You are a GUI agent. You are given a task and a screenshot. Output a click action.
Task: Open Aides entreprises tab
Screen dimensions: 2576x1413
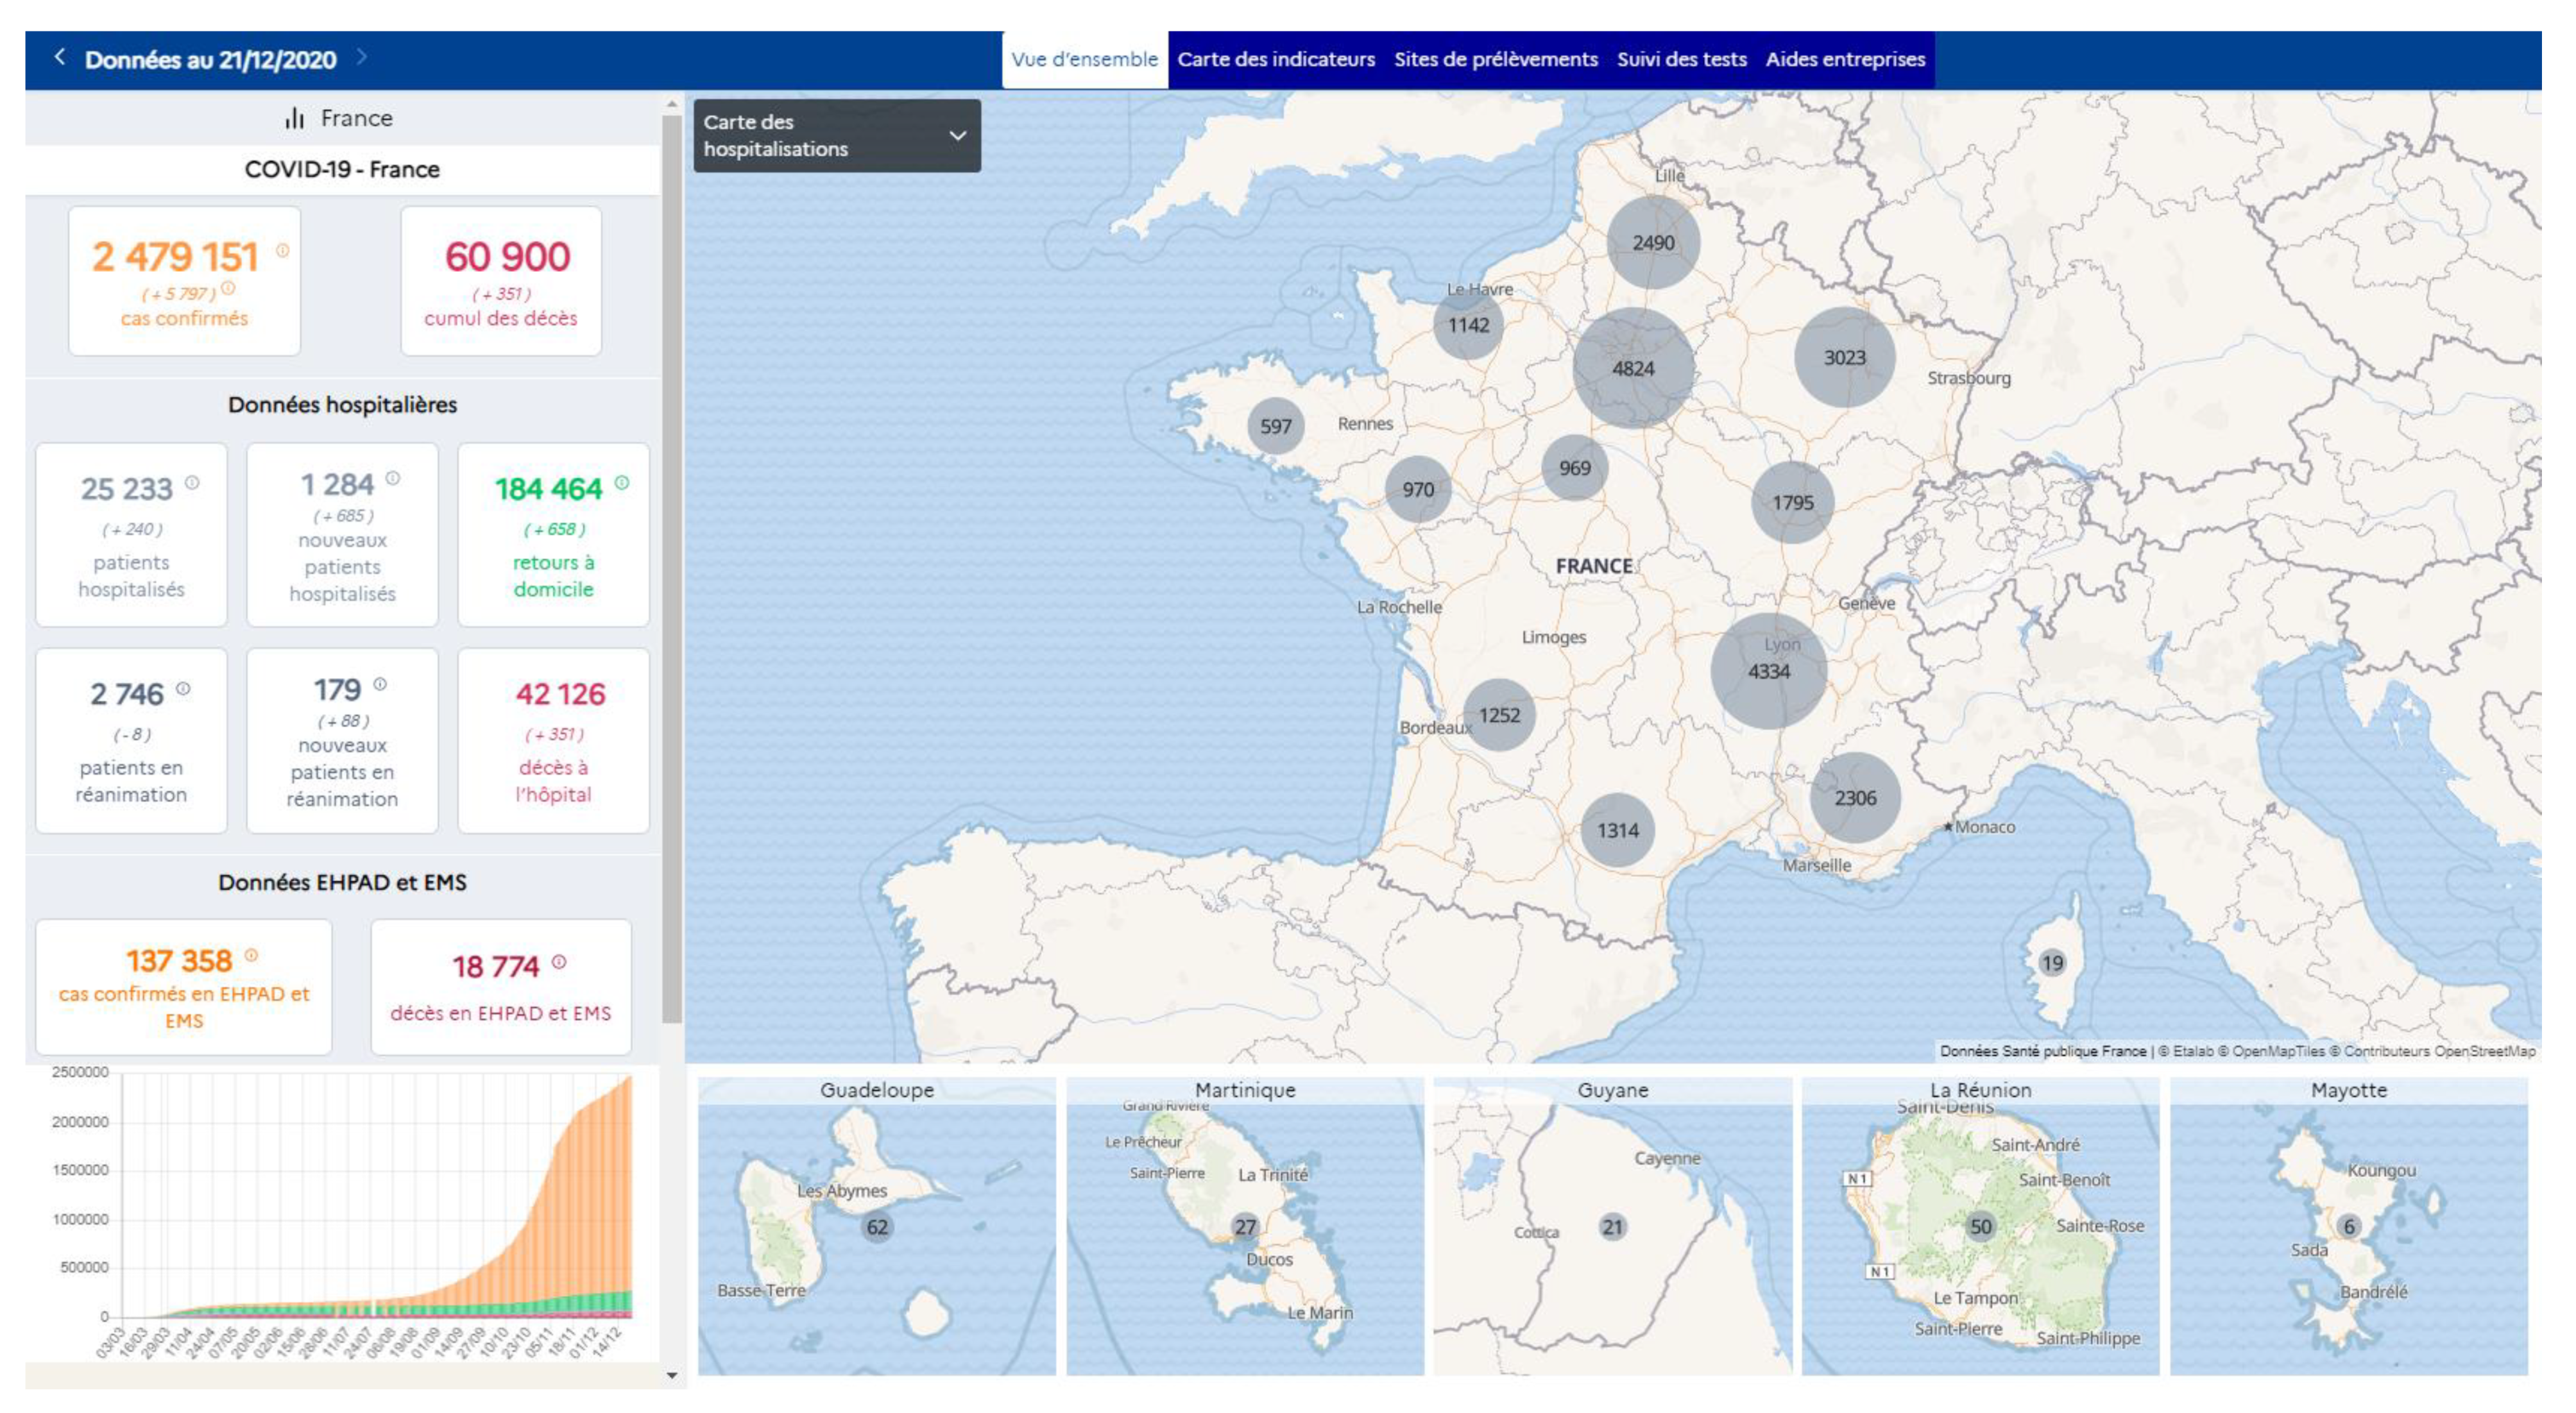[x=1844, y=59]
